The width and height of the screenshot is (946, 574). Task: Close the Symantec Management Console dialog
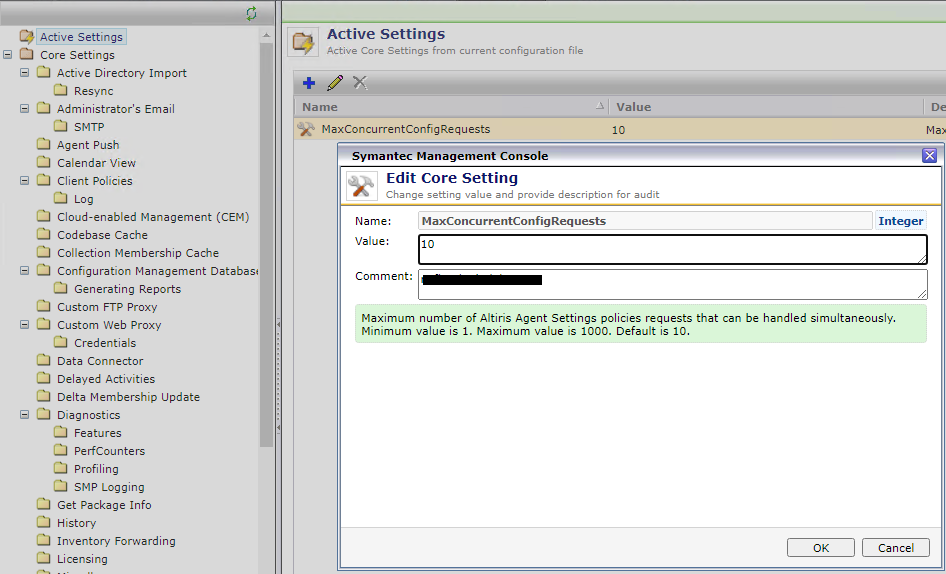point(929,155)
